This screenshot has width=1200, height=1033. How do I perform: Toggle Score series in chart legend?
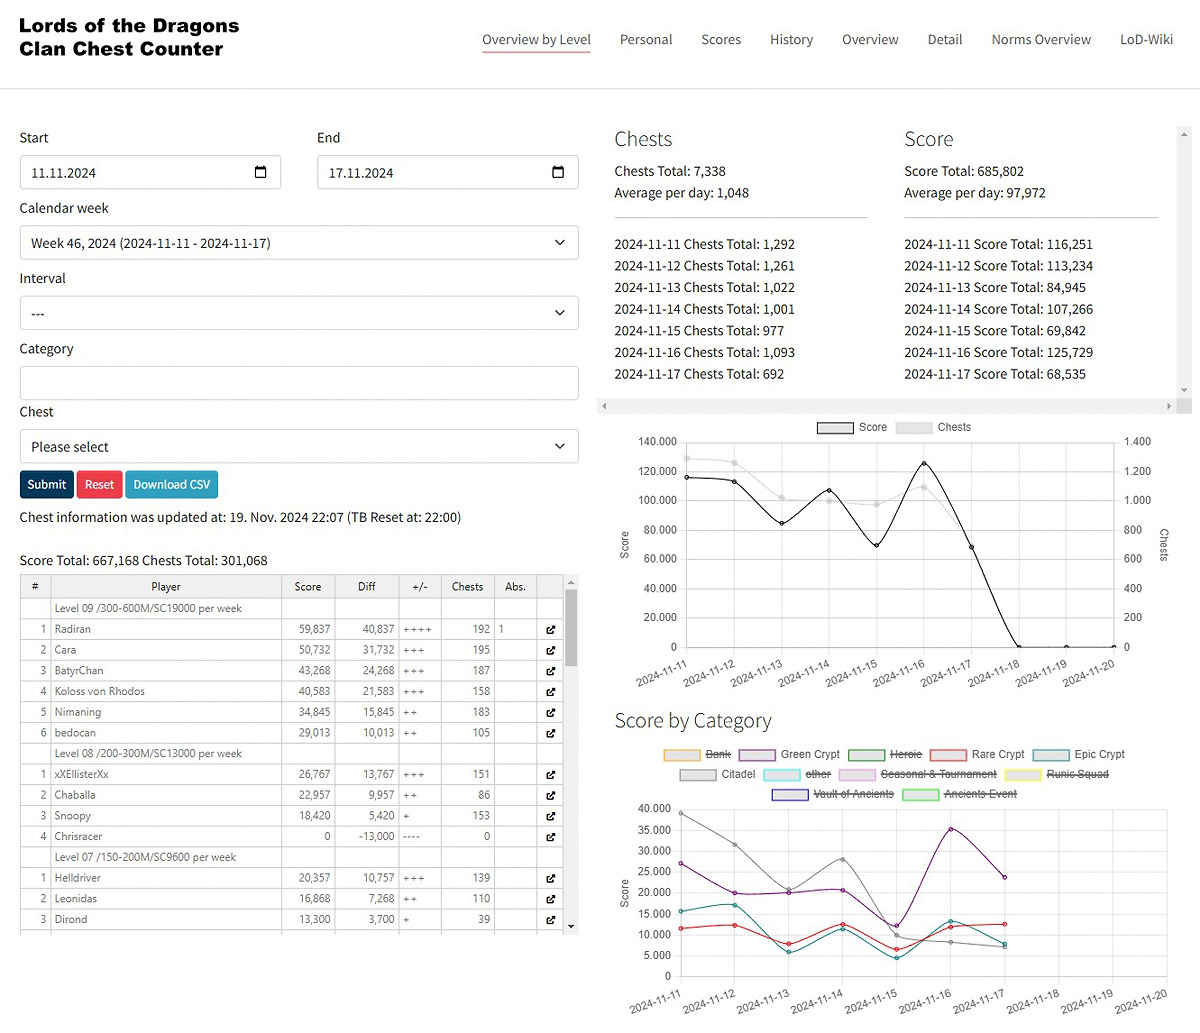tap(852, 427)
